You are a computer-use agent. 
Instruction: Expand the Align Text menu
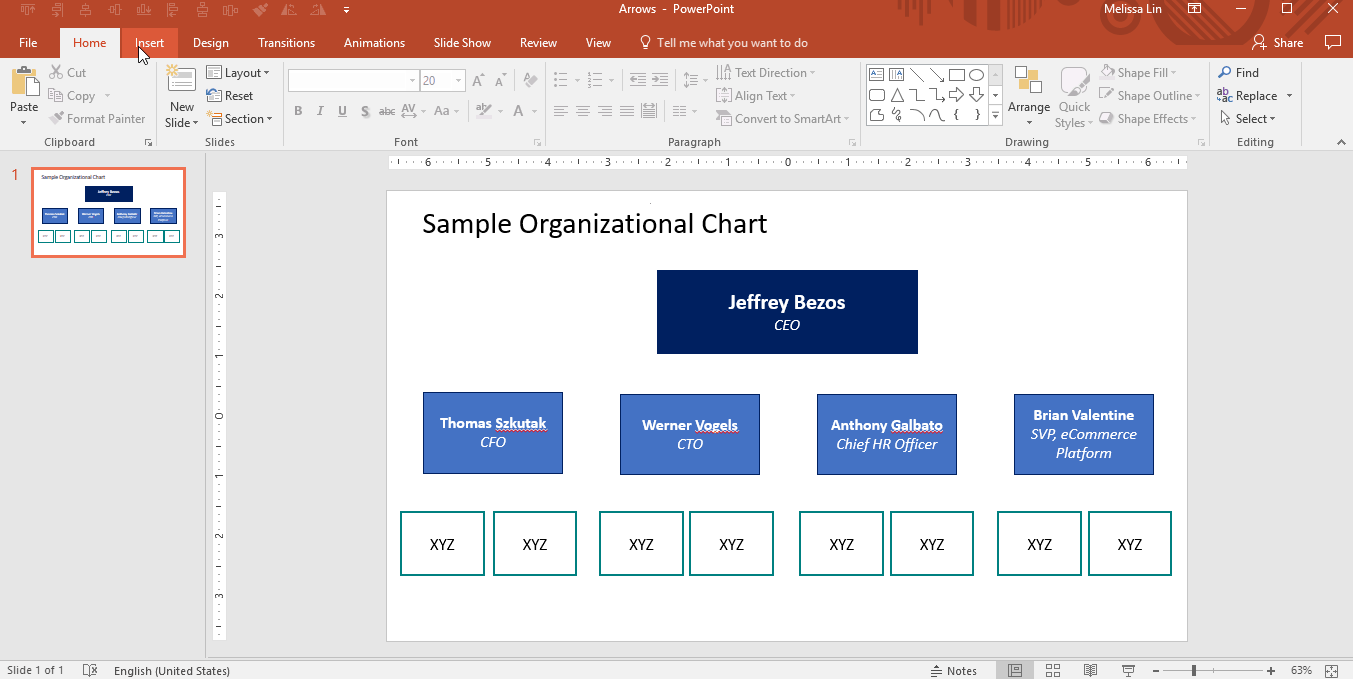(756, 96)
